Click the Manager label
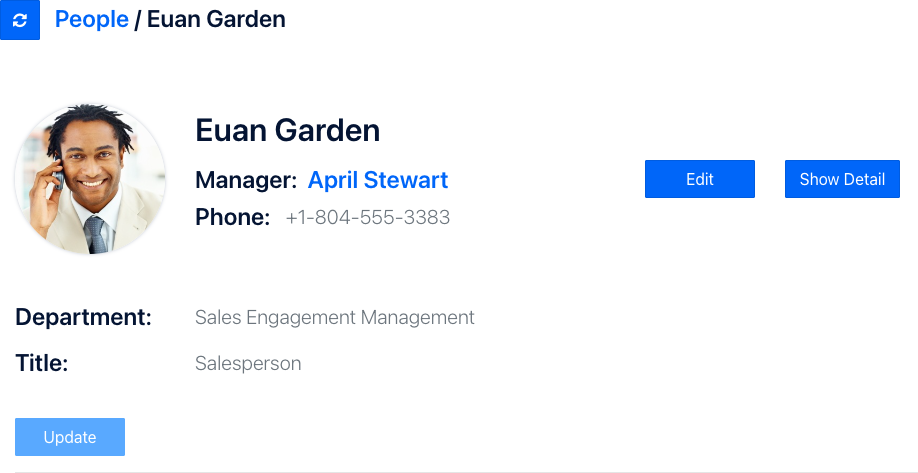This screenshot has width=918, height=473. pyautogui.click(x=246, y=180)
